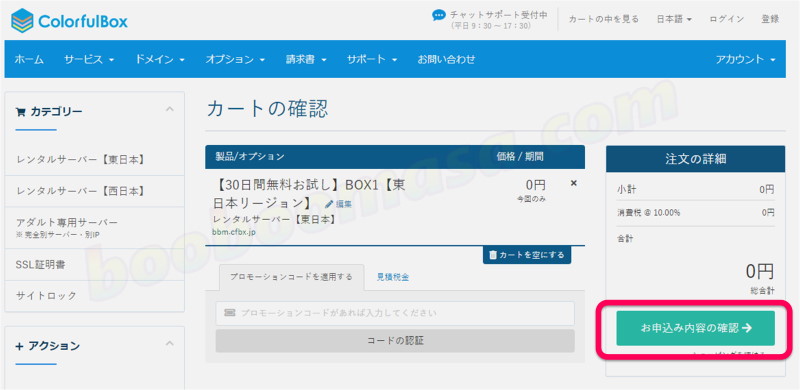The image size is (800, 390).
Task: Go to ホーム in the navigation bar
Action: coord(29,59)
